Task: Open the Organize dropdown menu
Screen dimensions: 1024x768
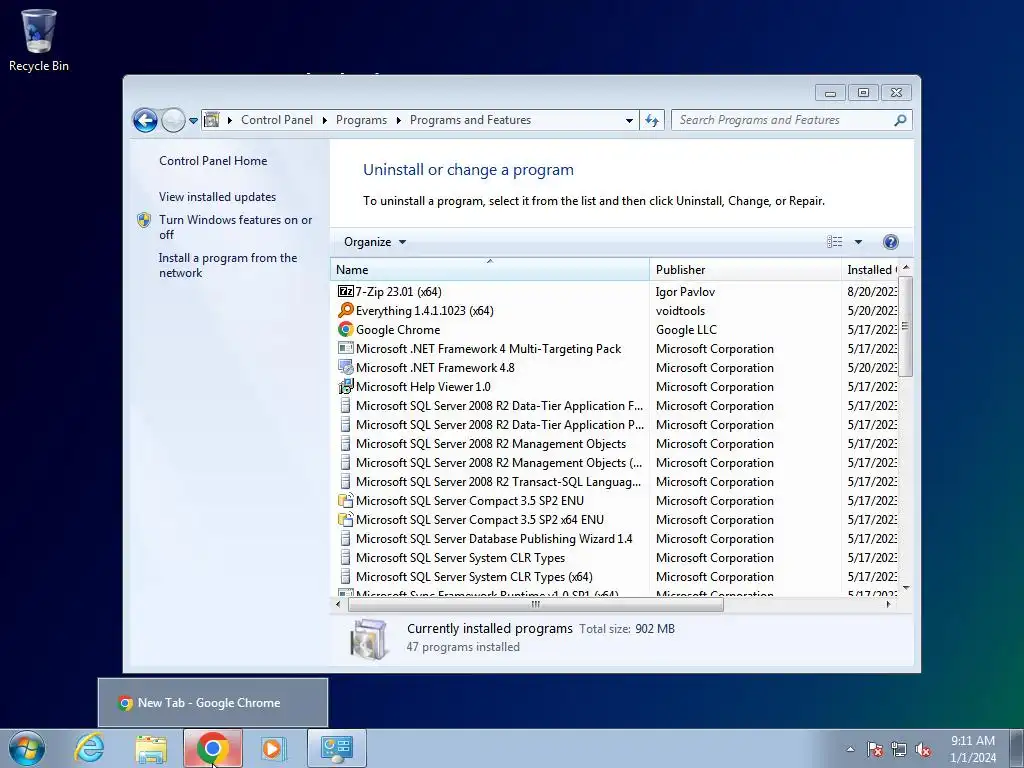Action: (x=375, y=242)
